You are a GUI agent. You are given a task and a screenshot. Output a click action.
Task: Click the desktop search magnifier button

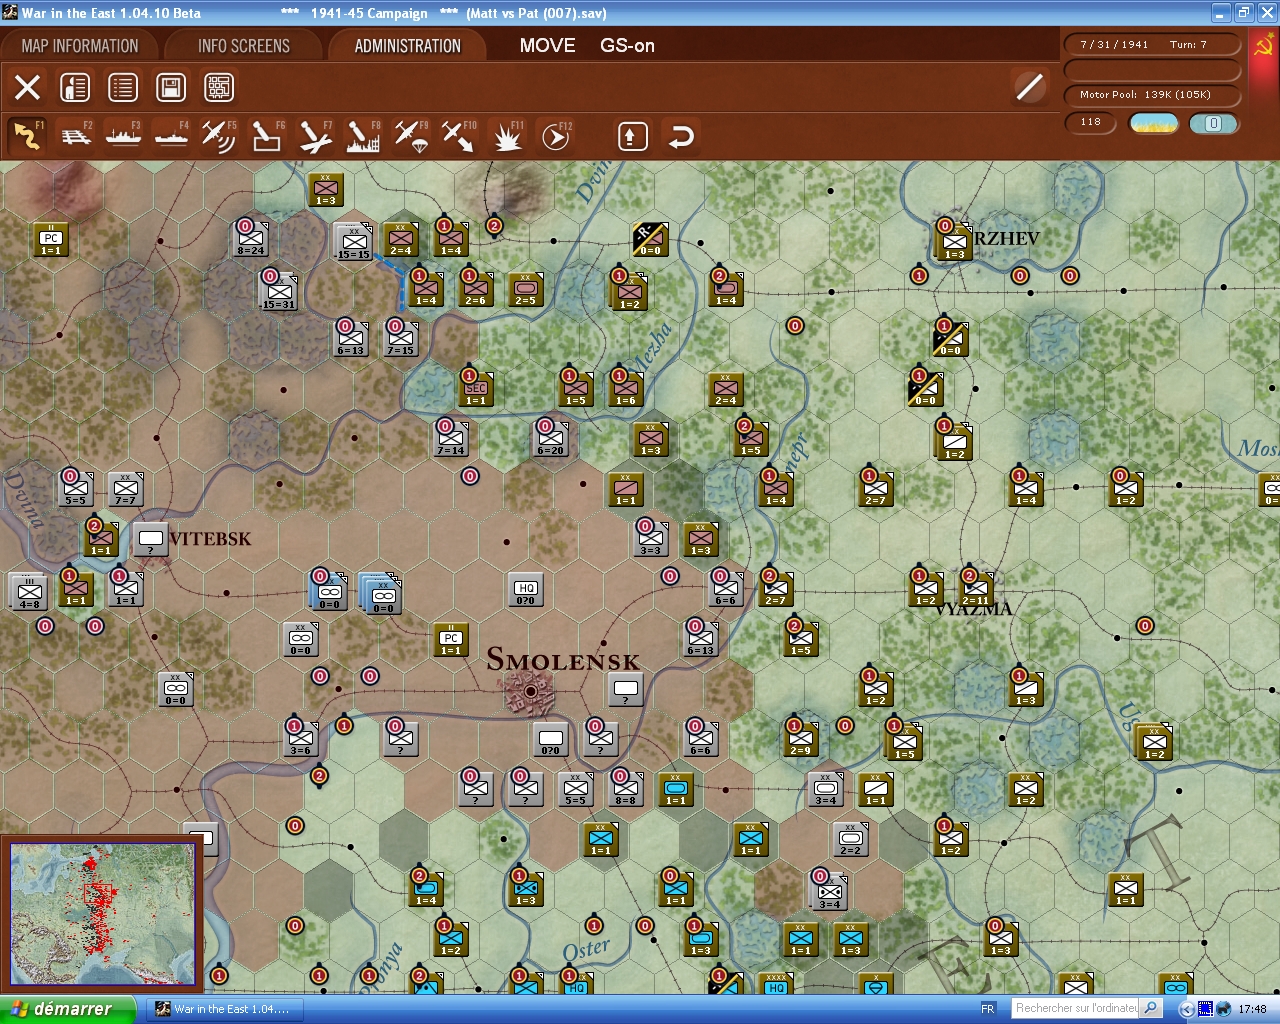[x=1151, y=1009]
